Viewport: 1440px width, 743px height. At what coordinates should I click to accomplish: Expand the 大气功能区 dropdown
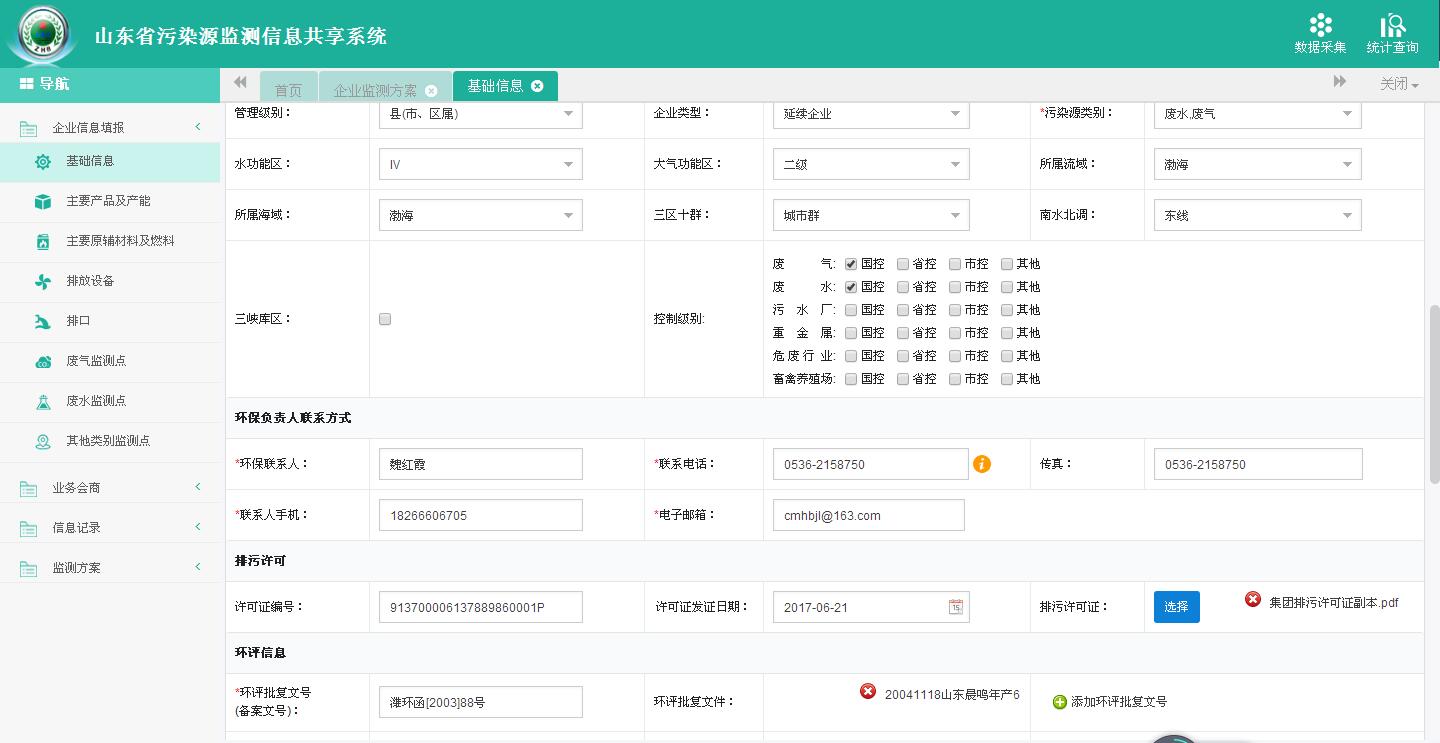click(x=870, y=165)
